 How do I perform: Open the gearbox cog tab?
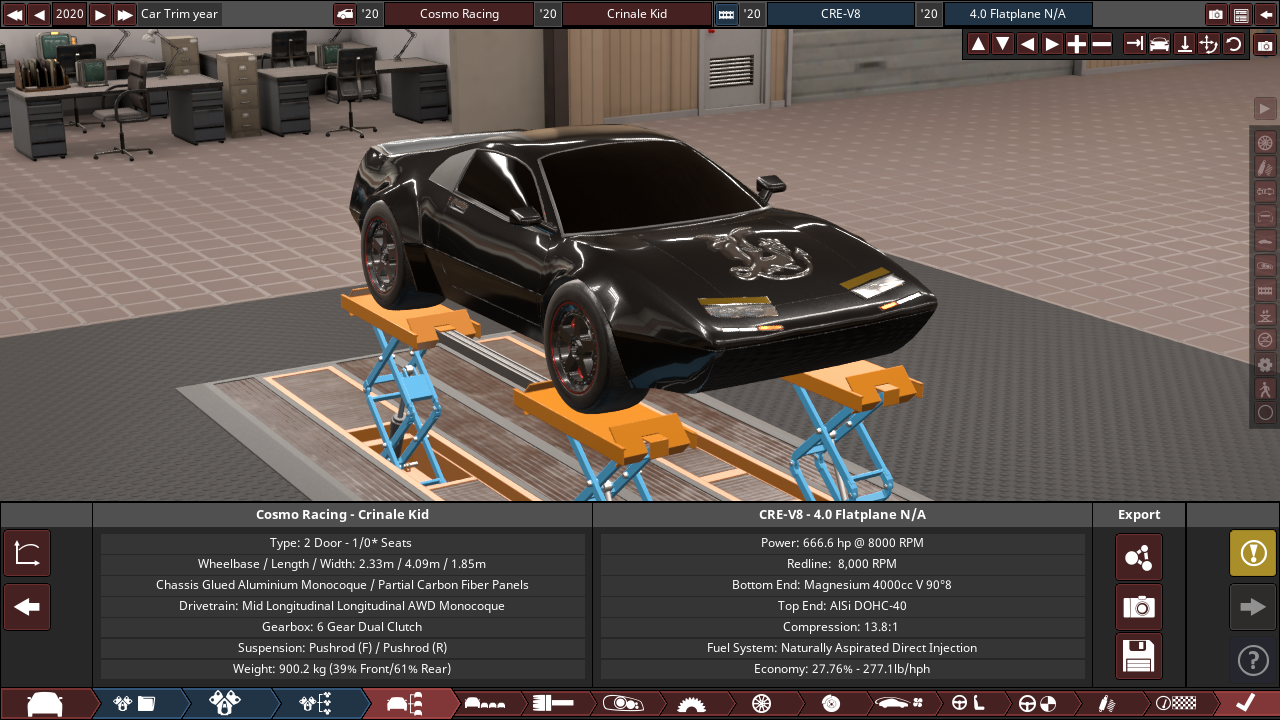click(x=691, y=704)
